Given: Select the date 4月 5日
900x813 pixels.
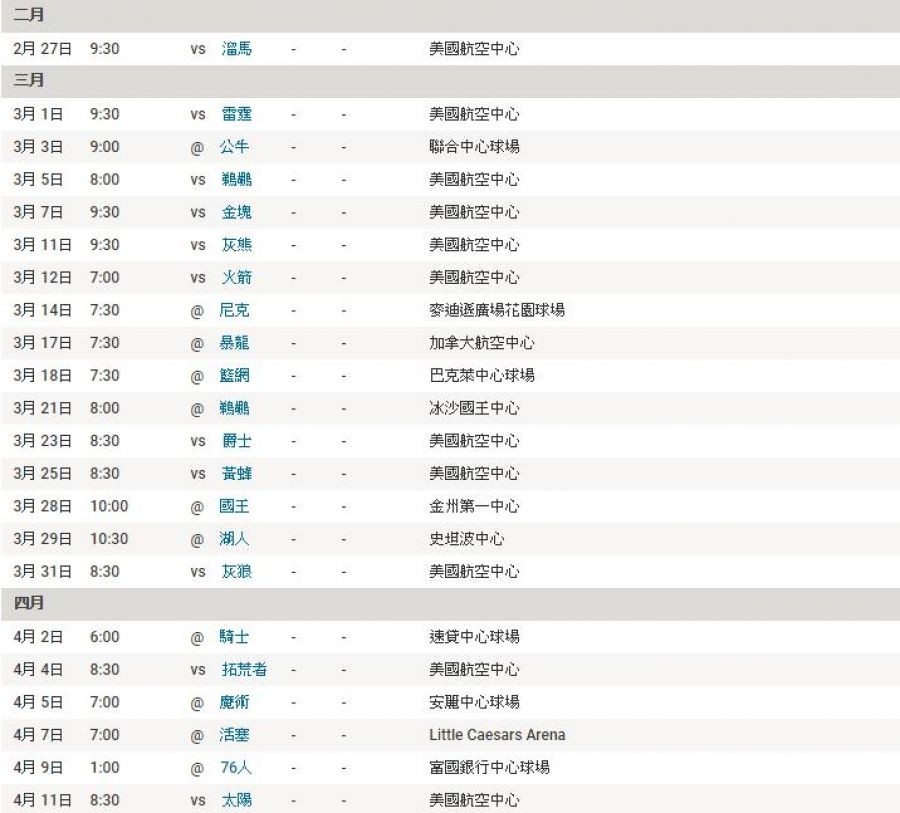Looking at the screenshot, I should point(38,703).
